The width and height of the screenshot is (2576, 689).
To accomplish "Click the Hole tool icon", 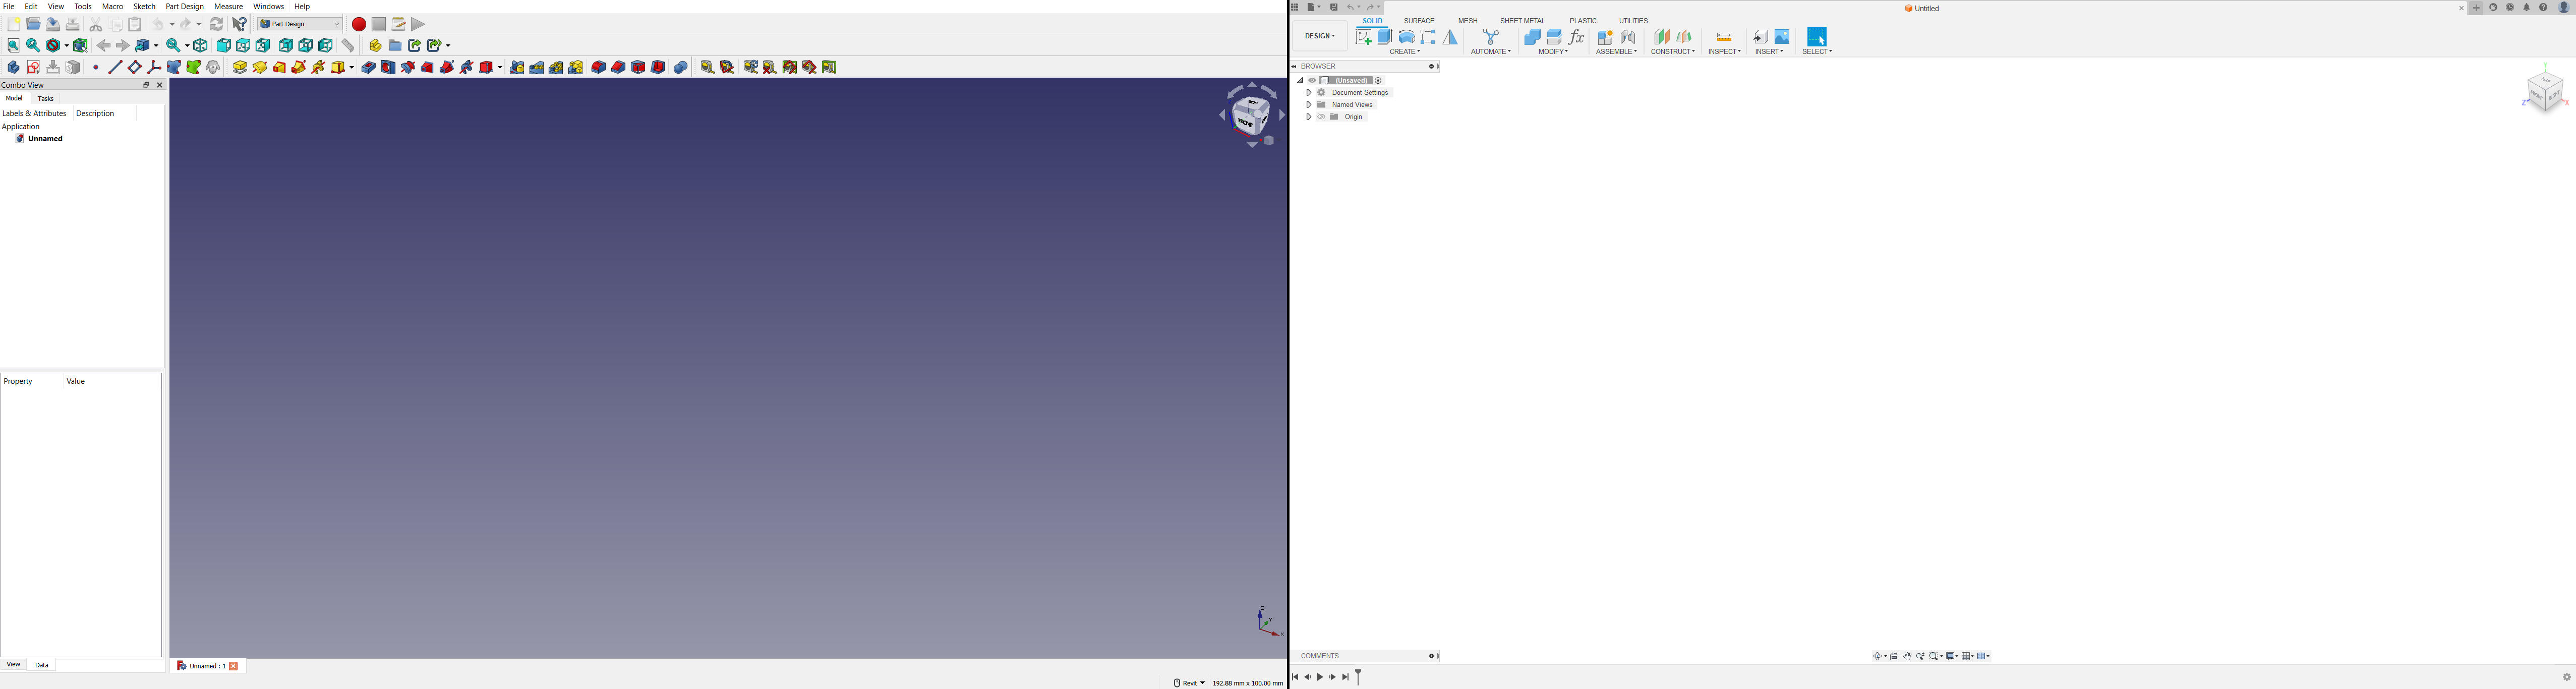I will [389, 67].
